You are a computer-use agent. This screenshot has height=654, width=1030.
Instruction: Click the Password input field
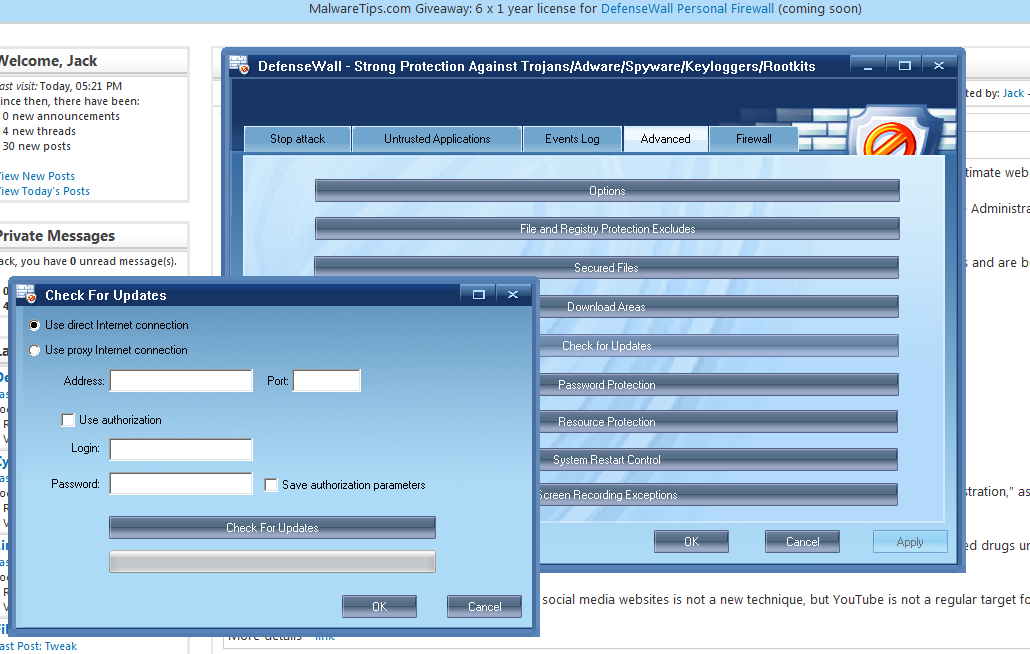[181, 484]
